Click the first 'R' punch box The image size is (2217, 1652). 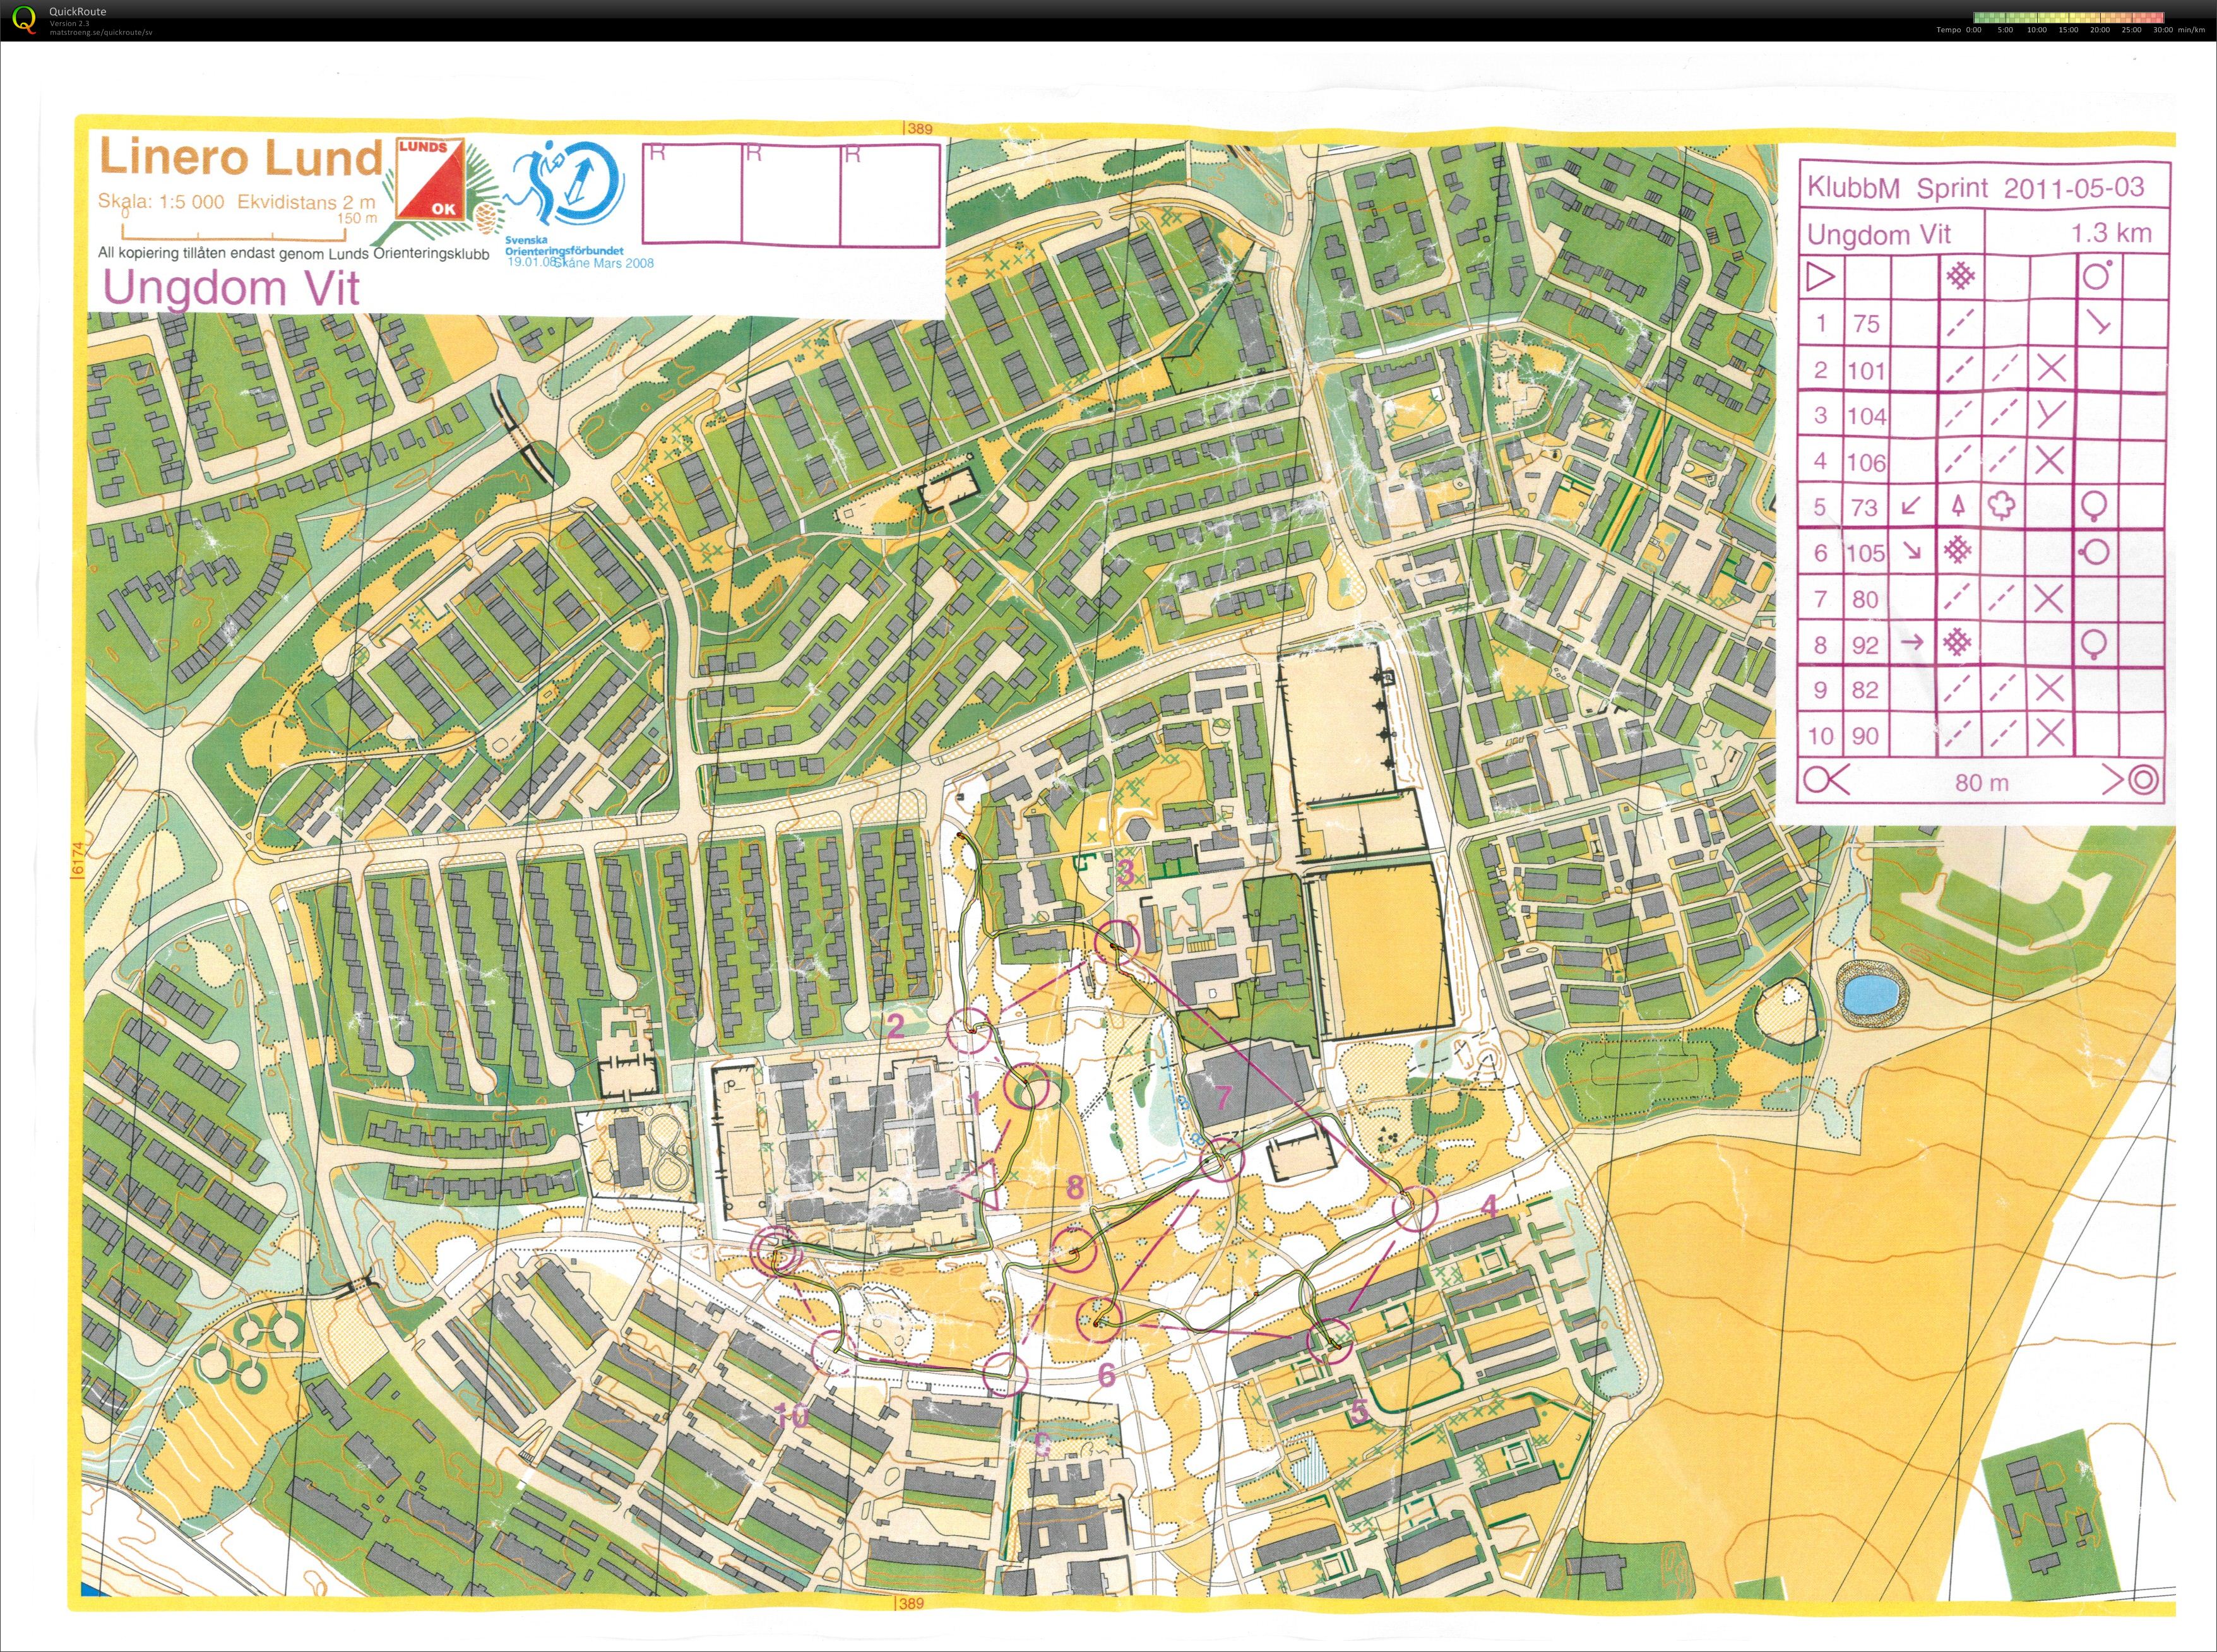pyautogui.click(x=692, y=195)
